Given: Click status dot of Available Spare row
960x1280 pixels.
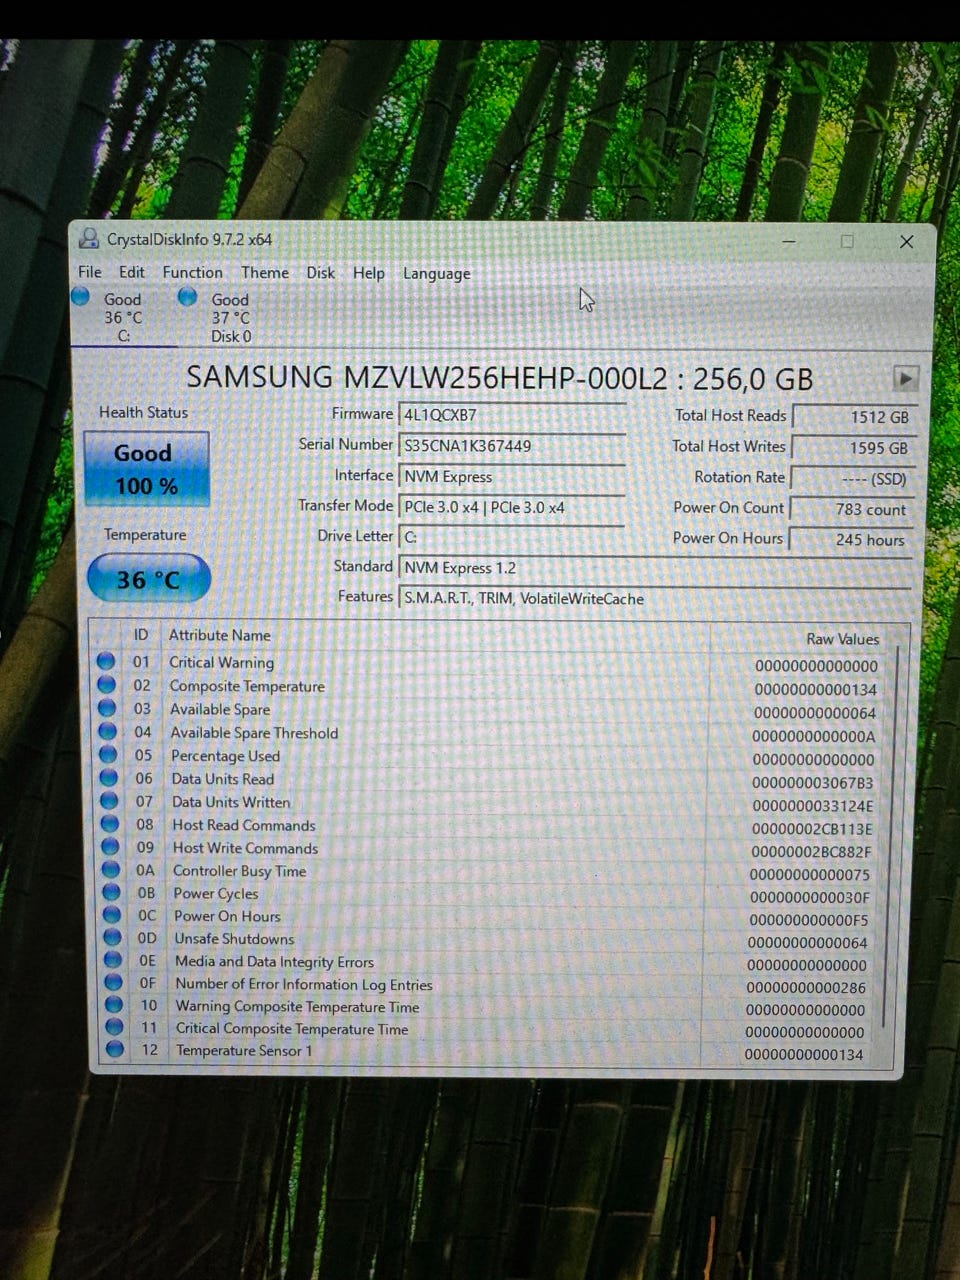Looking at the screenshot, I should pyautogui.click(x=107, y=708).
